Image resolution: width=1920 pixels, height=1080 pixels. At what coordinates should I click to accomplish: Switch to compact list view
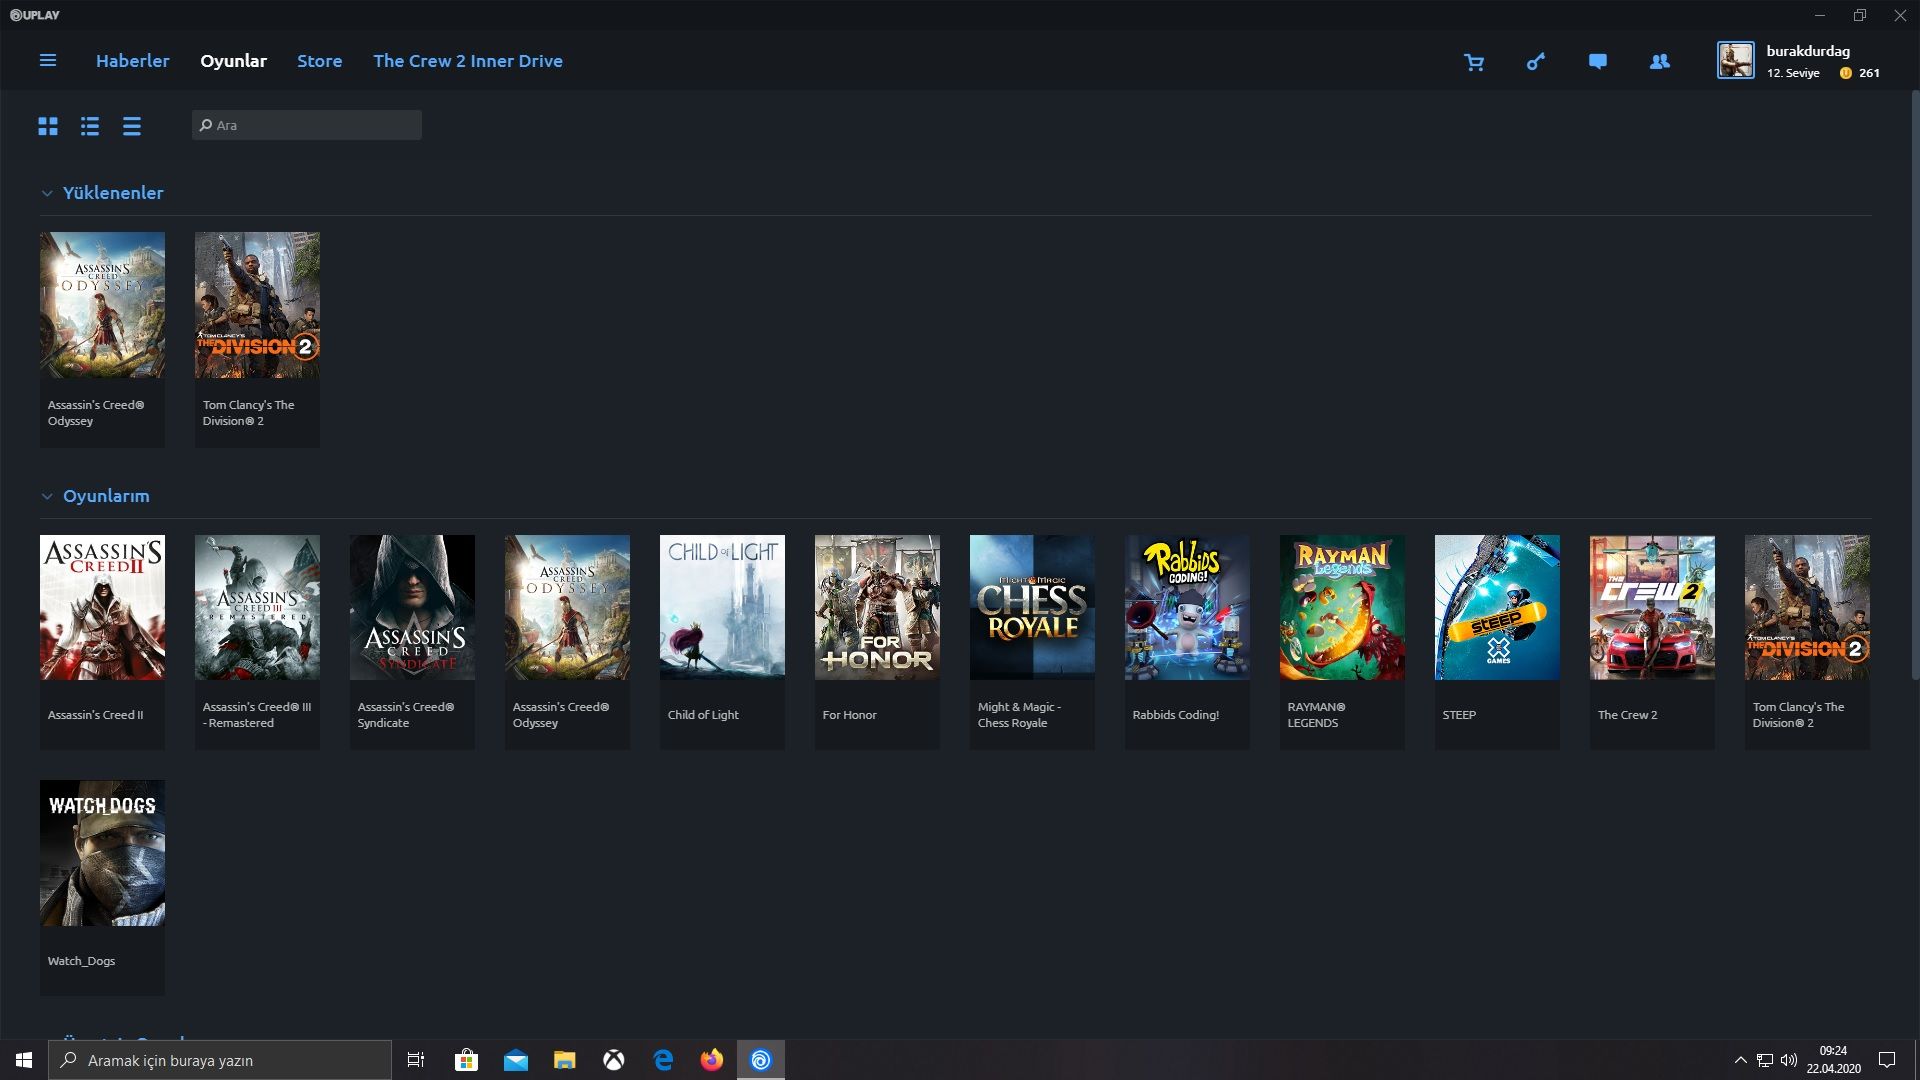[x=132, y=126]
